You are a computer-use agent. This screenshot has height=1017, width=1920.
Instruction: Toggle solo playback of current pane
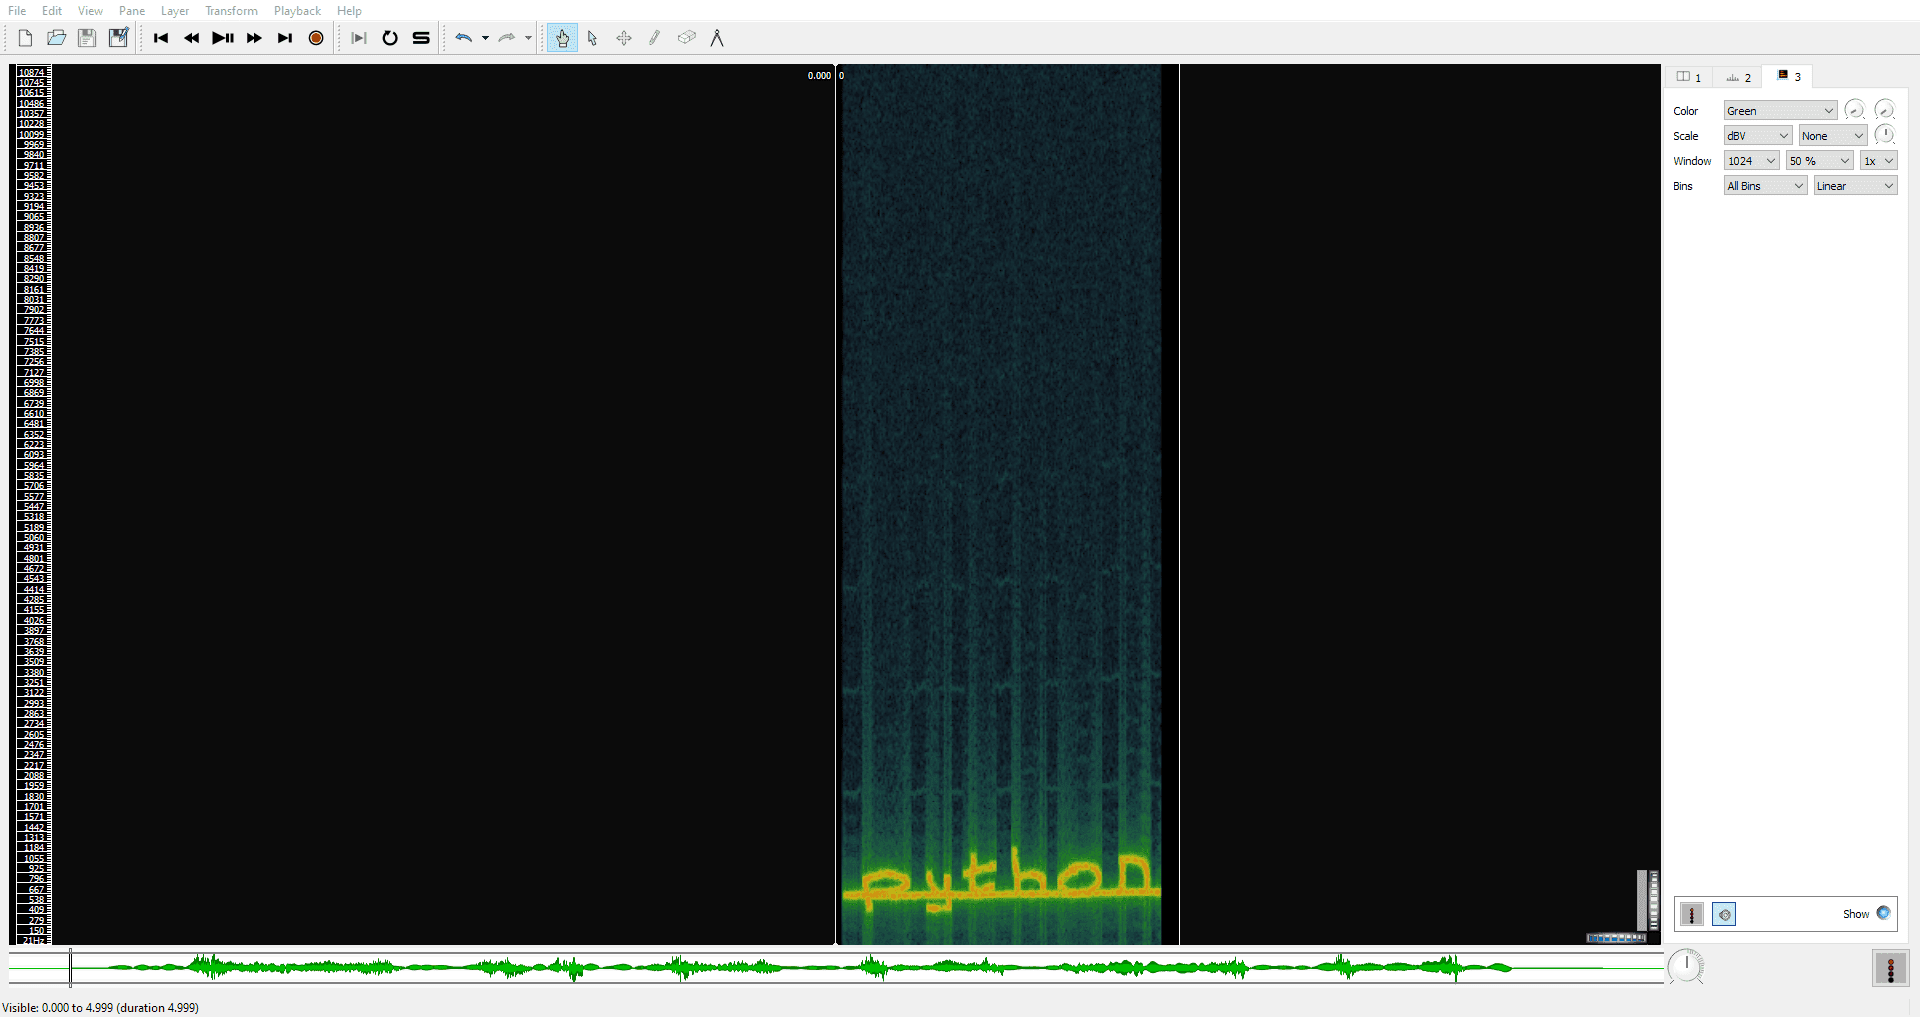click(421, 38)
